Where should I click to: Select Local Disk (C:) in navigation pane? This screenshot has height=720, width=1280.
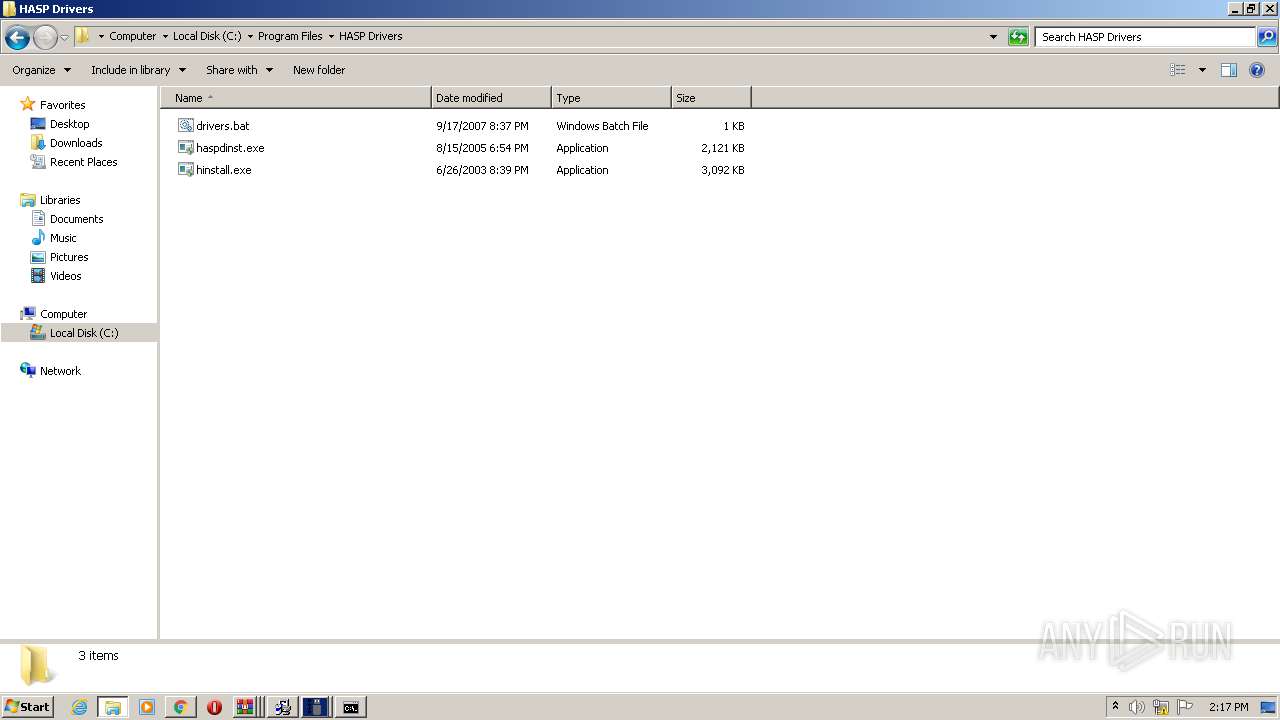pyautogui.click(x=83, y=333)
